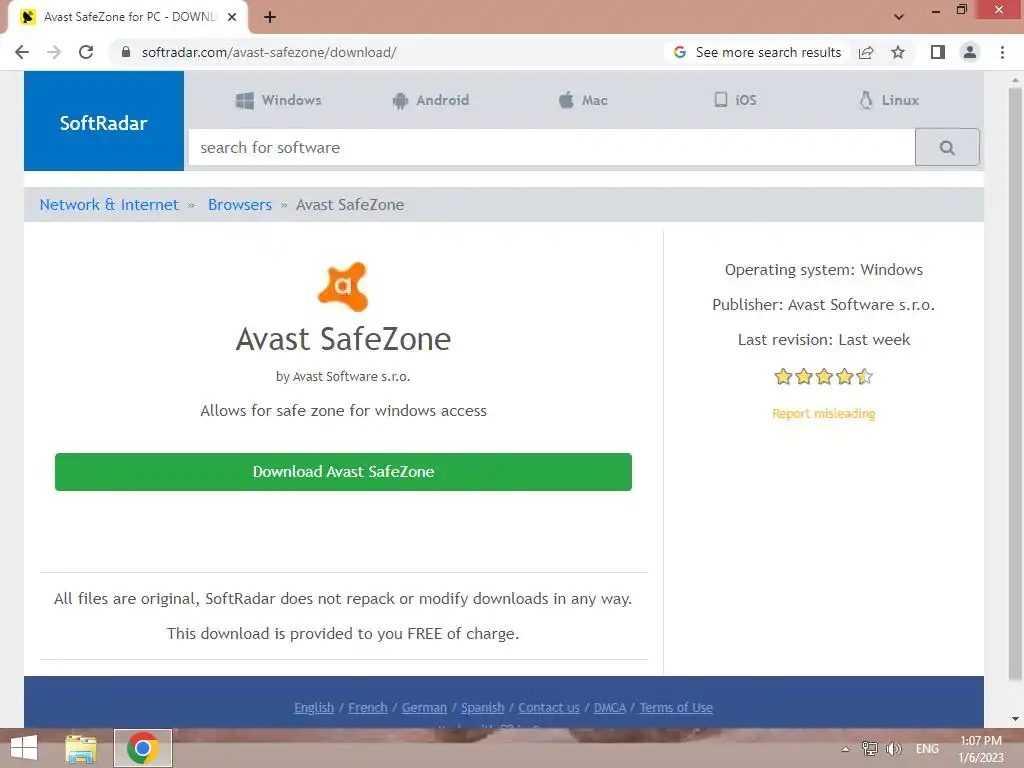Open the Chrome side panel
The image size is (1024, 768).
coord(938,52)
